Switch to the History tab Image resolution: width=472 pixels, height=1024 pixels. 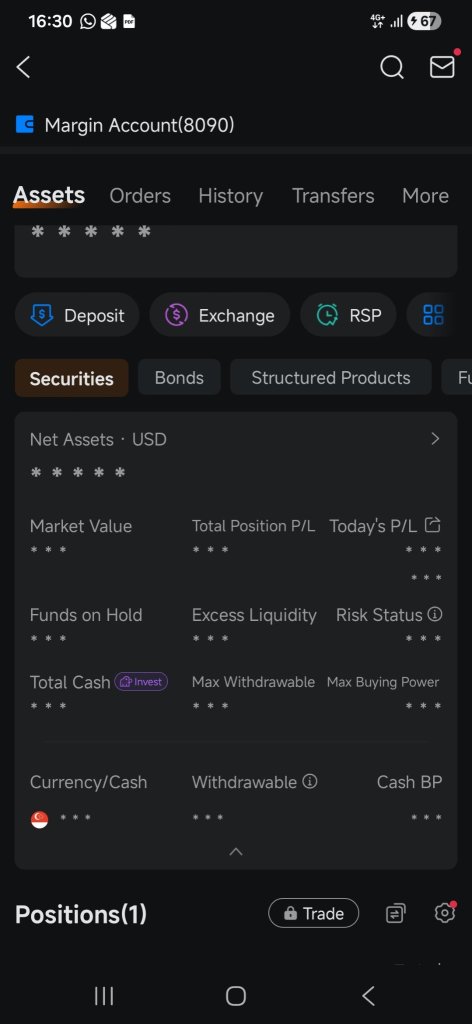tap(230, 196)
